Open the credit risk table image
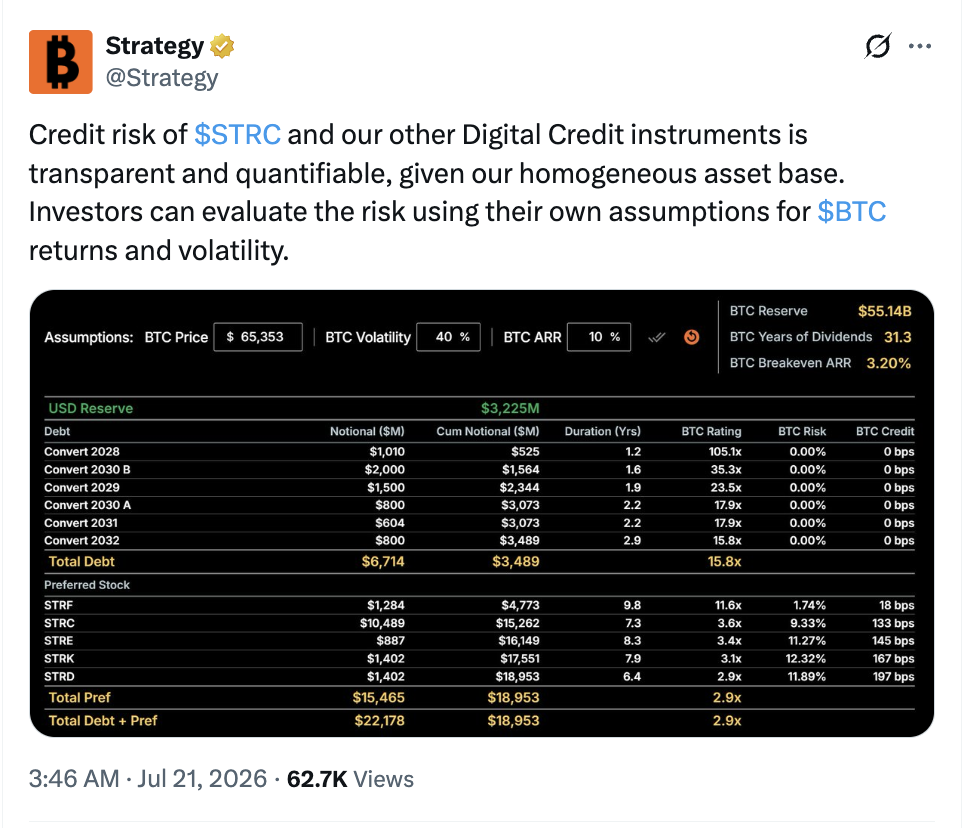 tap(482, 513)
